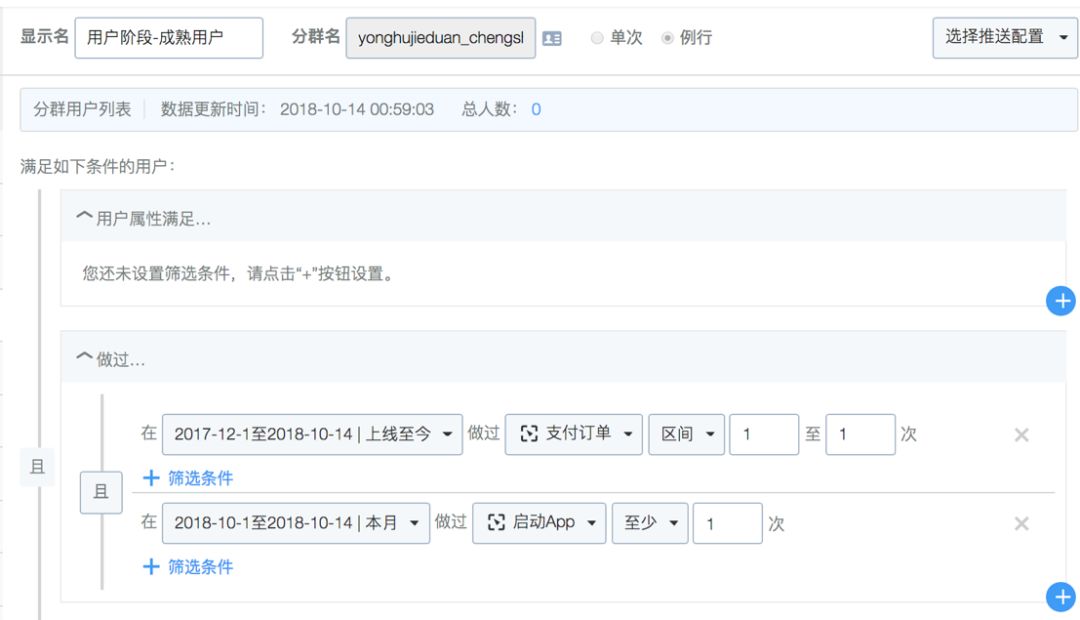Toggle the outer 且 logic operator

tap(37, 467)
